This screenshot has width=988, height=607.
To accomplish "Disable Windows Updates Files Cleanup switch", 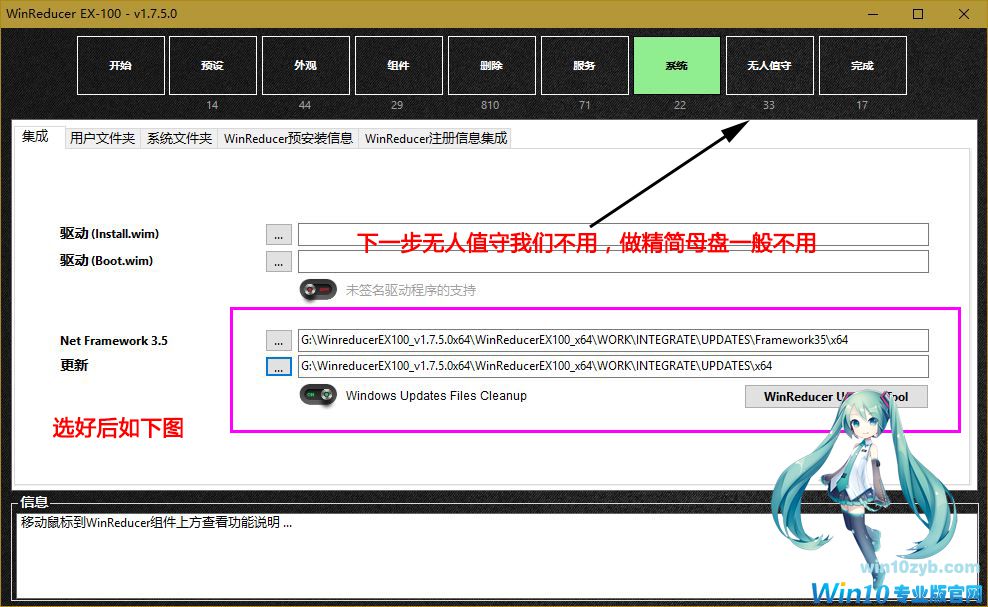I will (x=320, y=395).
